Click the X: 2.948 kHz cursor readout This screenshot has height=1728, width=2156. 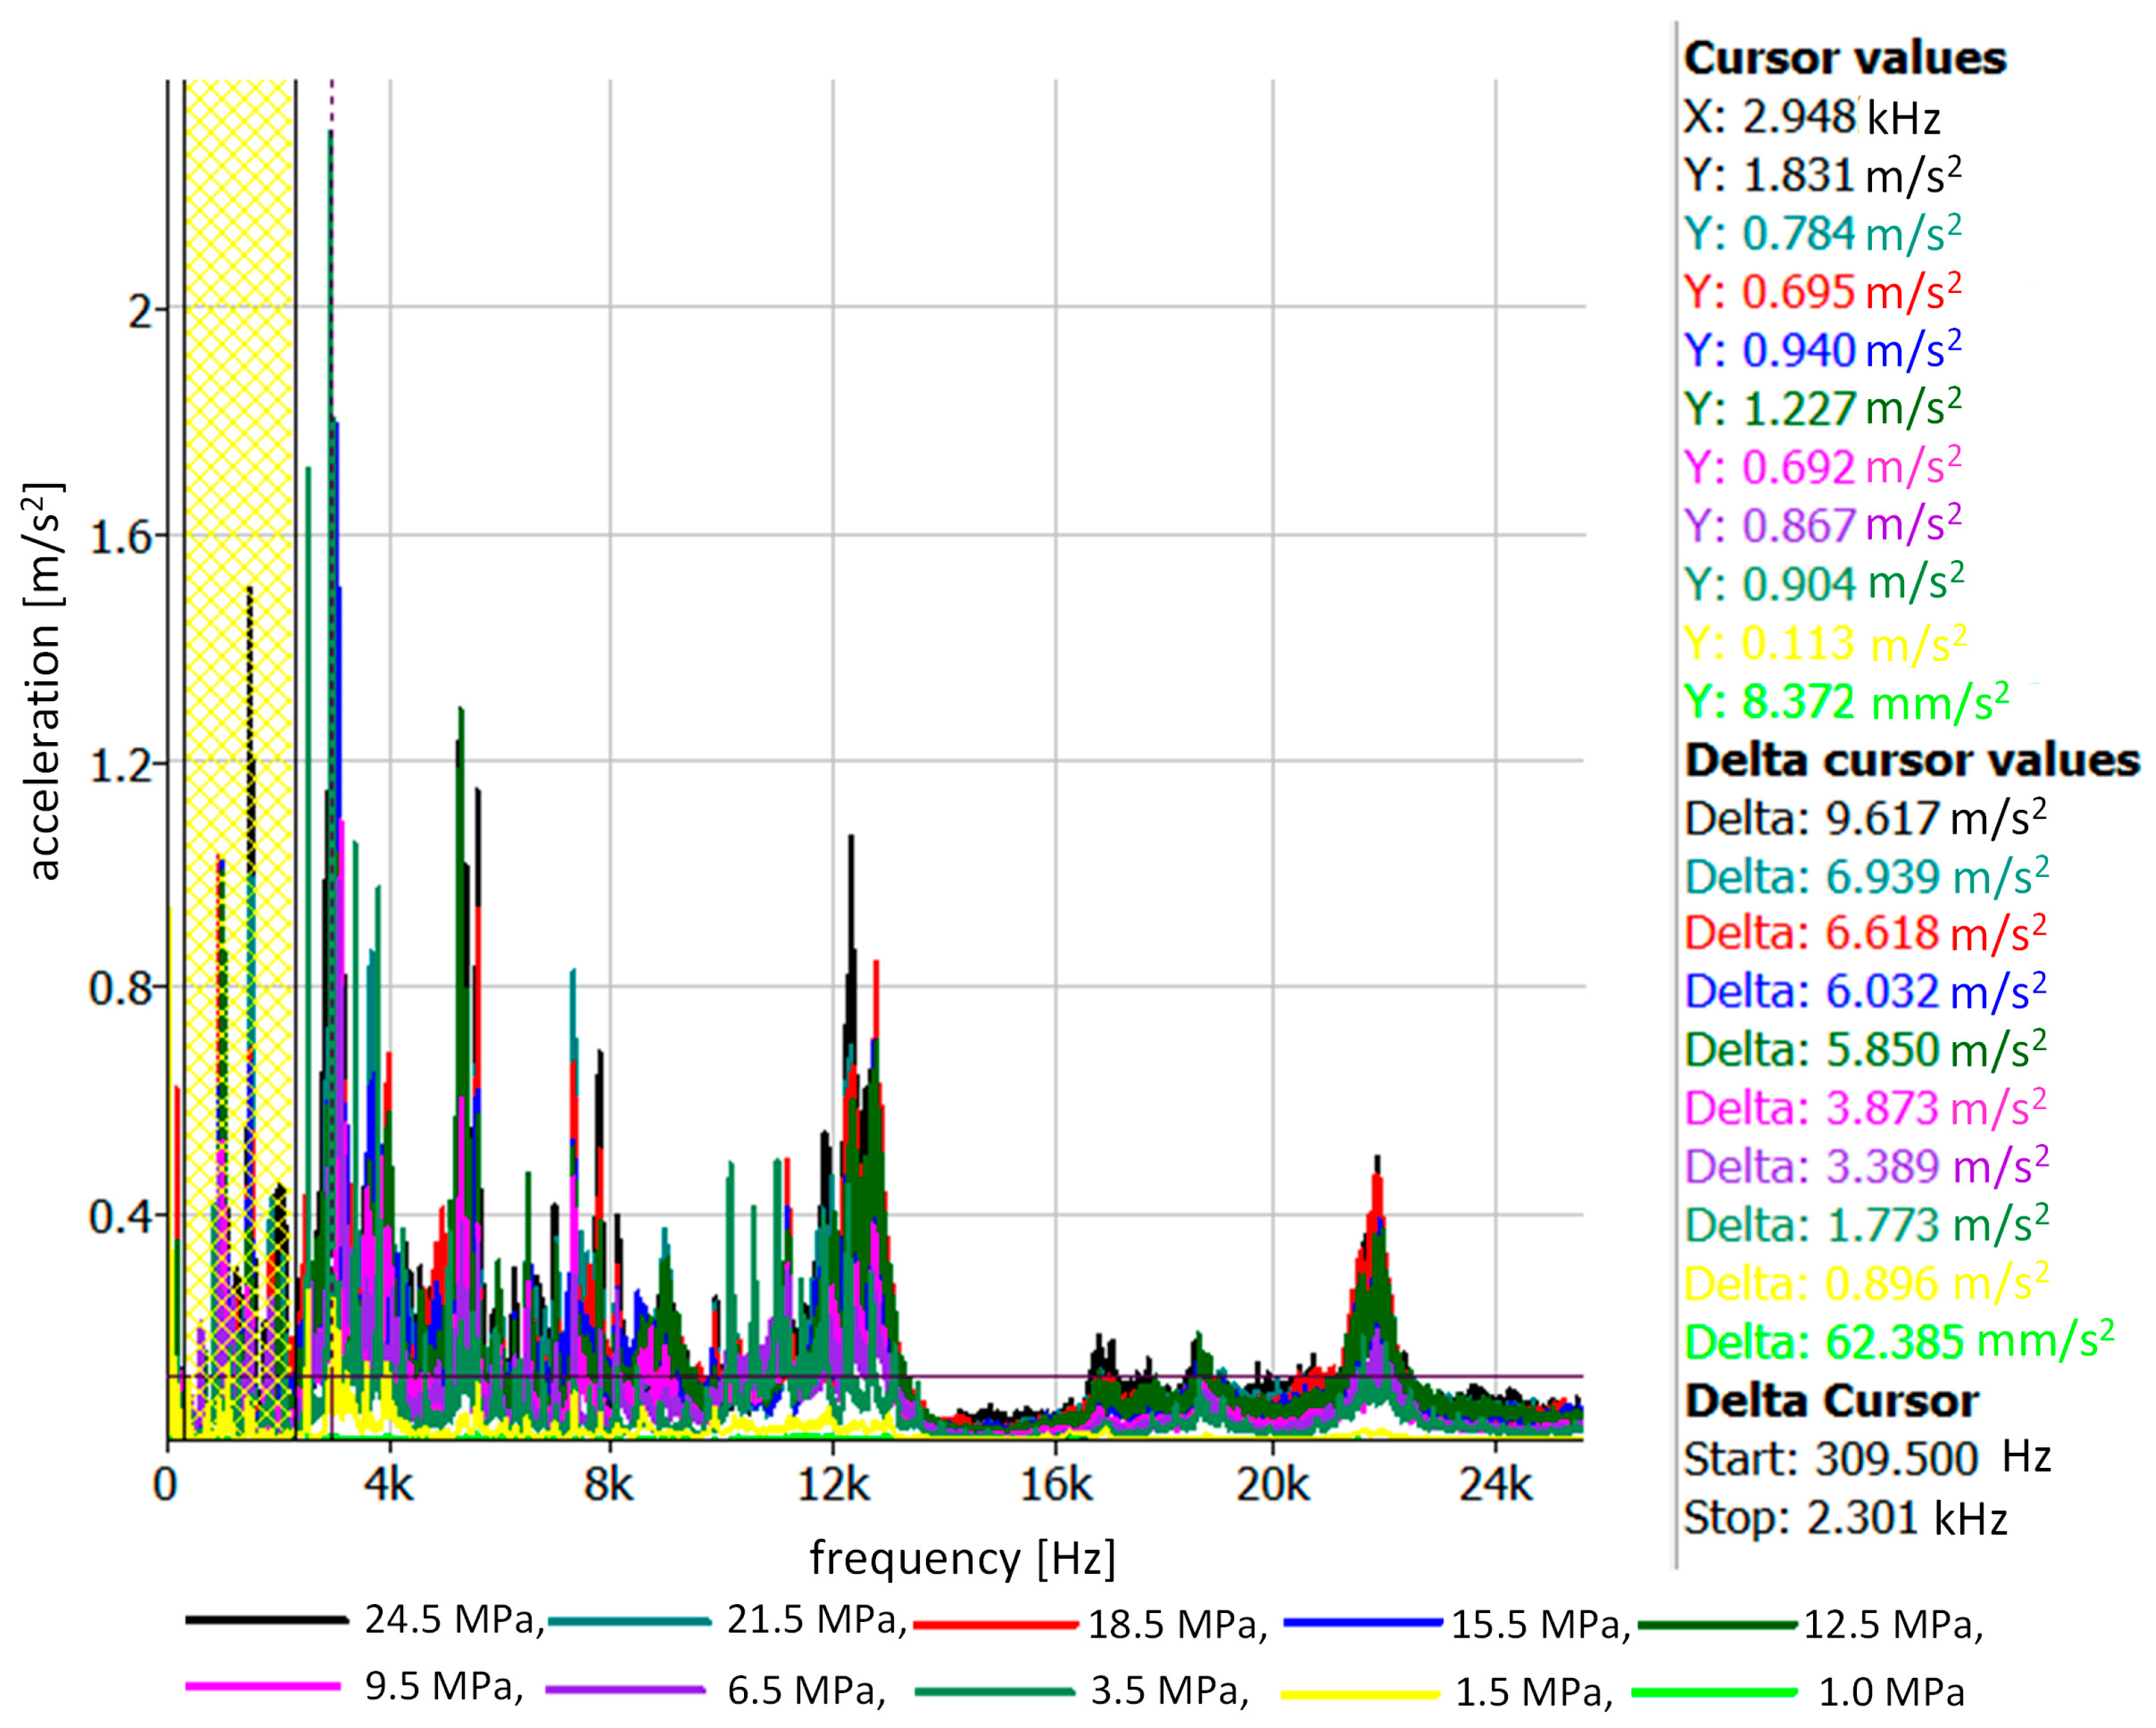1812,118
